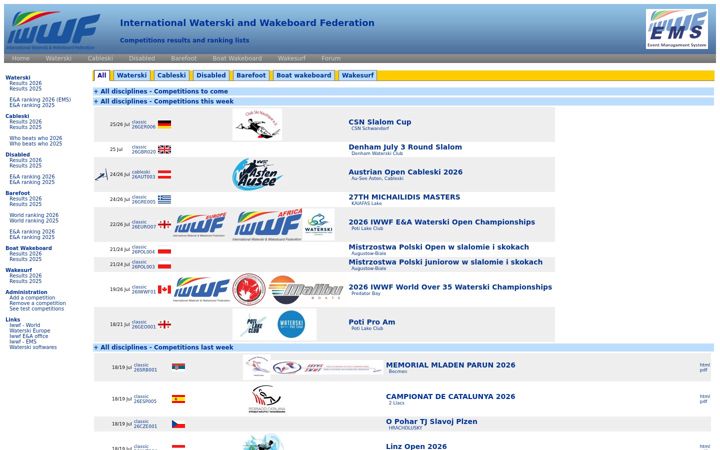720x450 pixels.
Task: Click the Malibu Boats logo
Action: 306,290
